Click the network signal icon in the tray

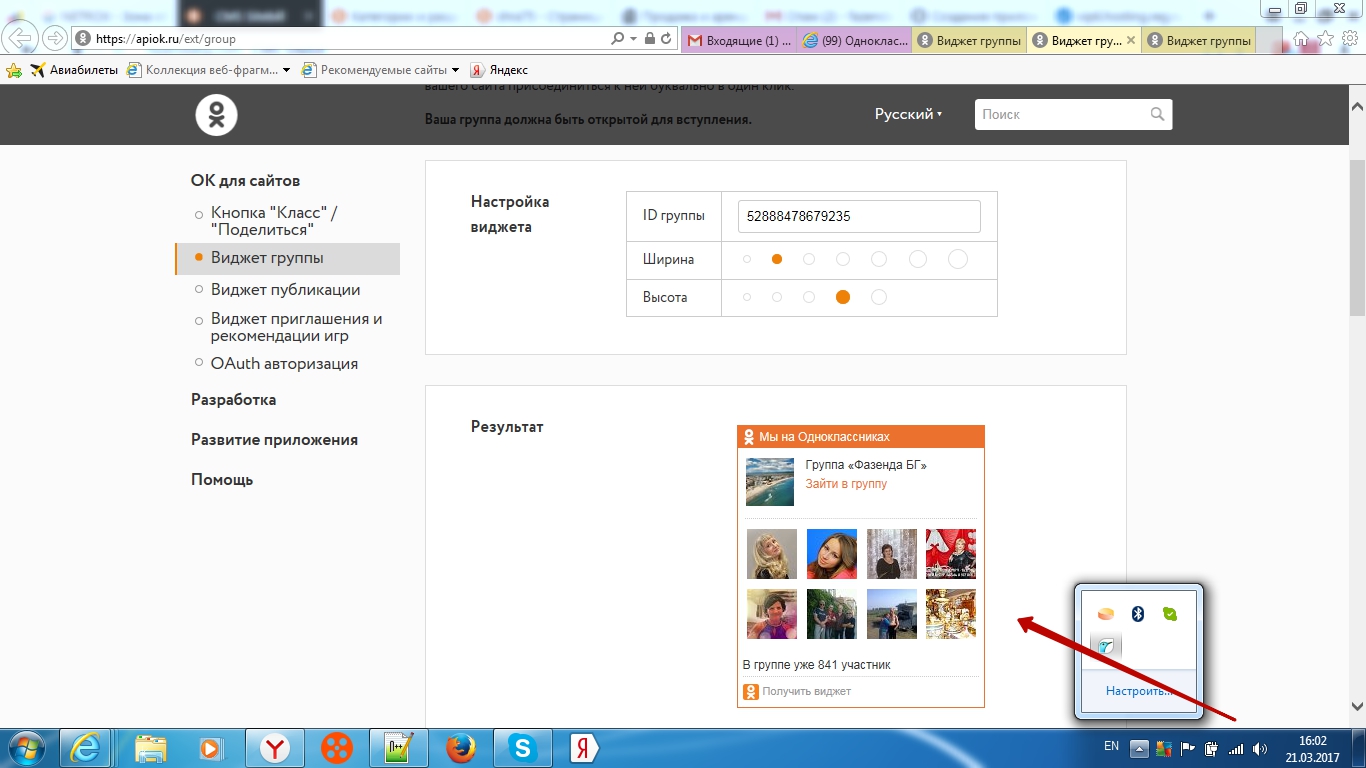1236,748
